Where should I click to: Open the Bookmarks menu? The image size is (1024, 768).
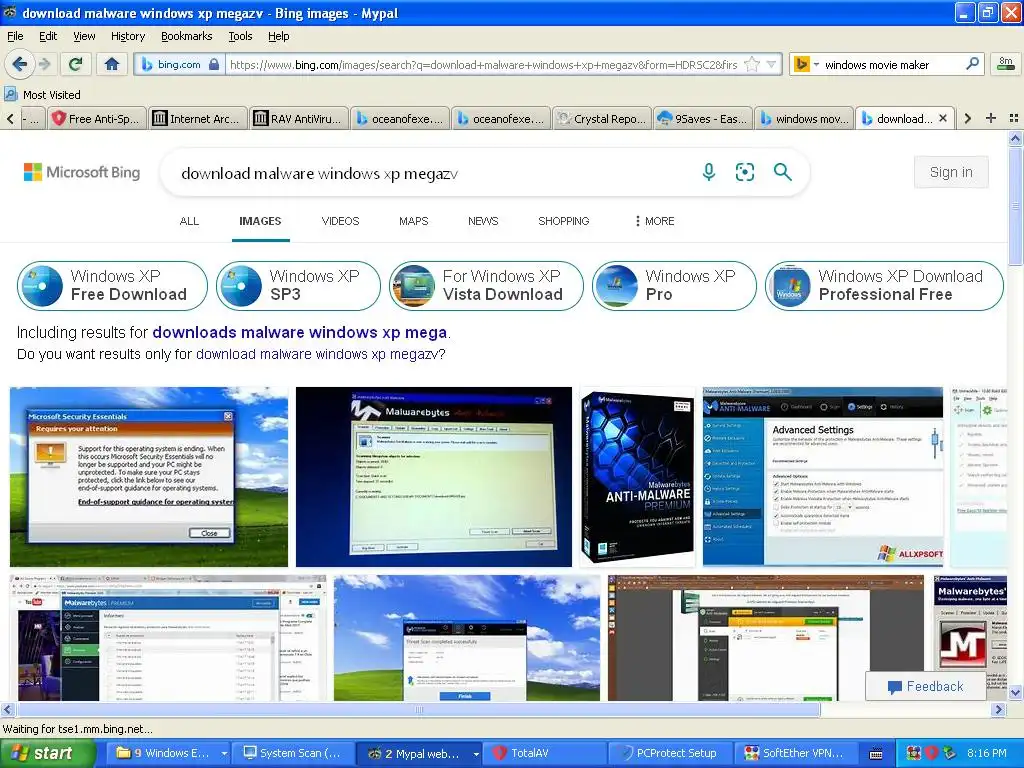[187, 36]
